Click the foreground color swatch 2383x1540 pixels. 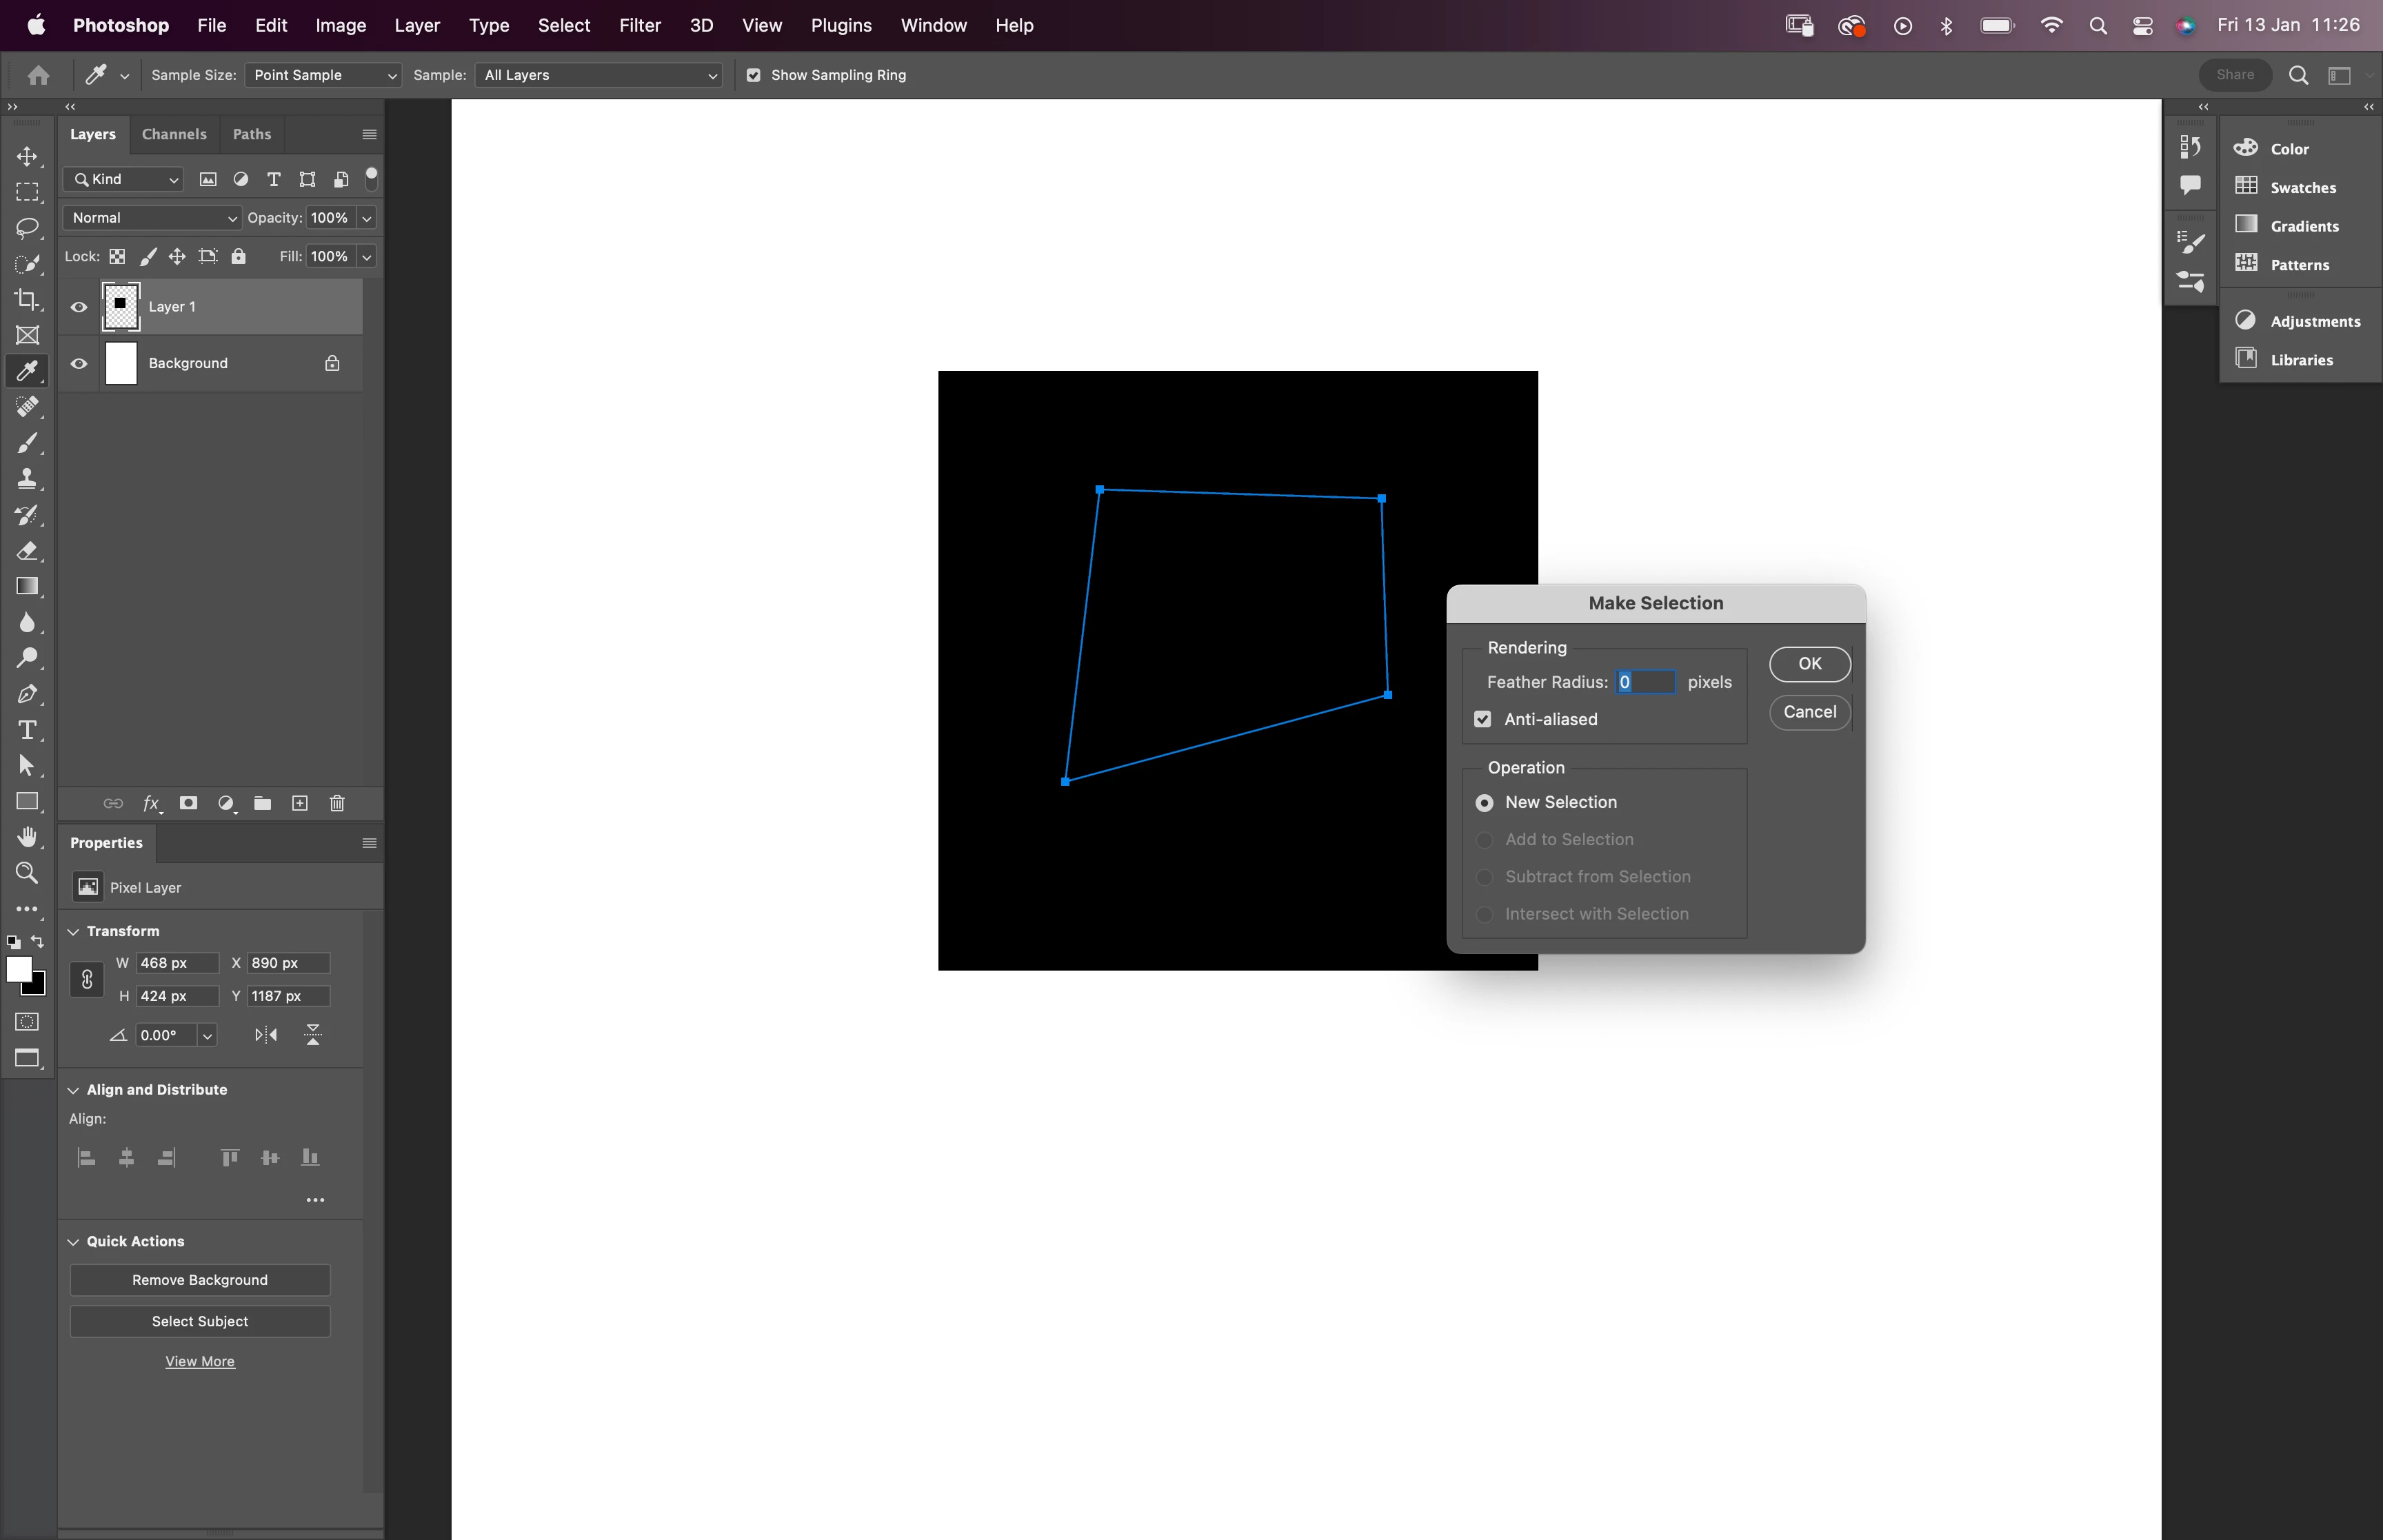[18, 969]
